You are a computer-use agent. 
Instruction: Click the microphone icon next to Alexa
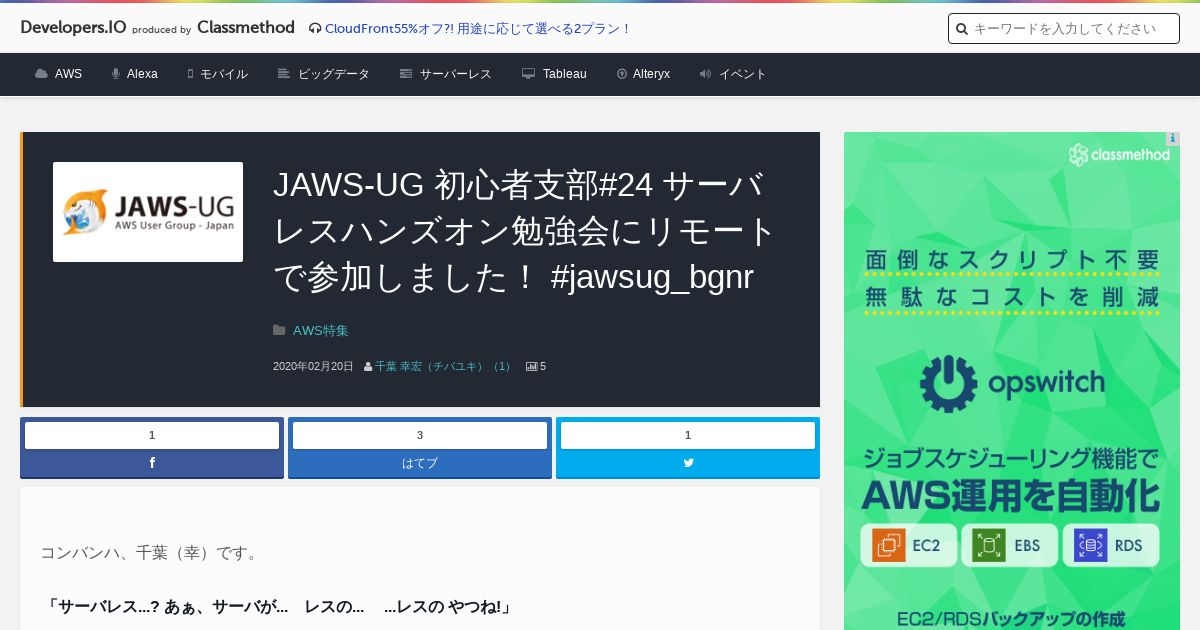tap(116, 74)
